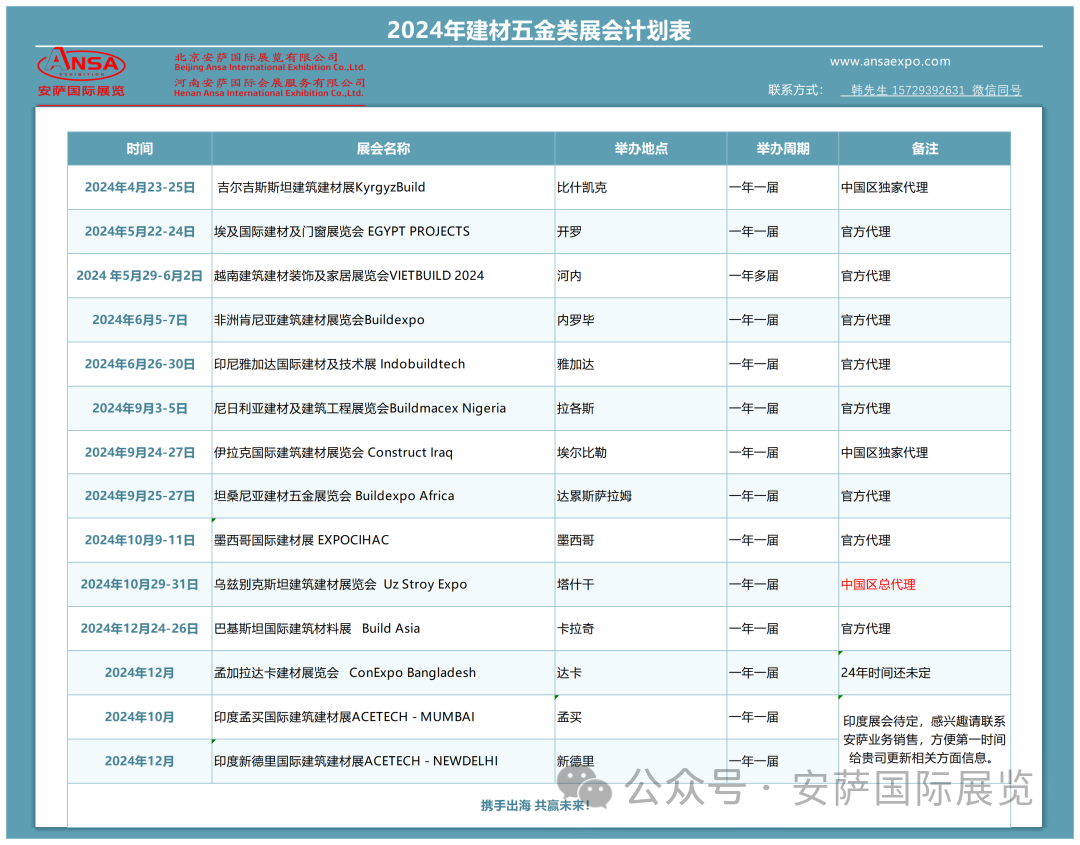This screenshot has height=845, width=1080.
Task: Click the date cell 2024年9月25-27日
Action: coord(140,496)
